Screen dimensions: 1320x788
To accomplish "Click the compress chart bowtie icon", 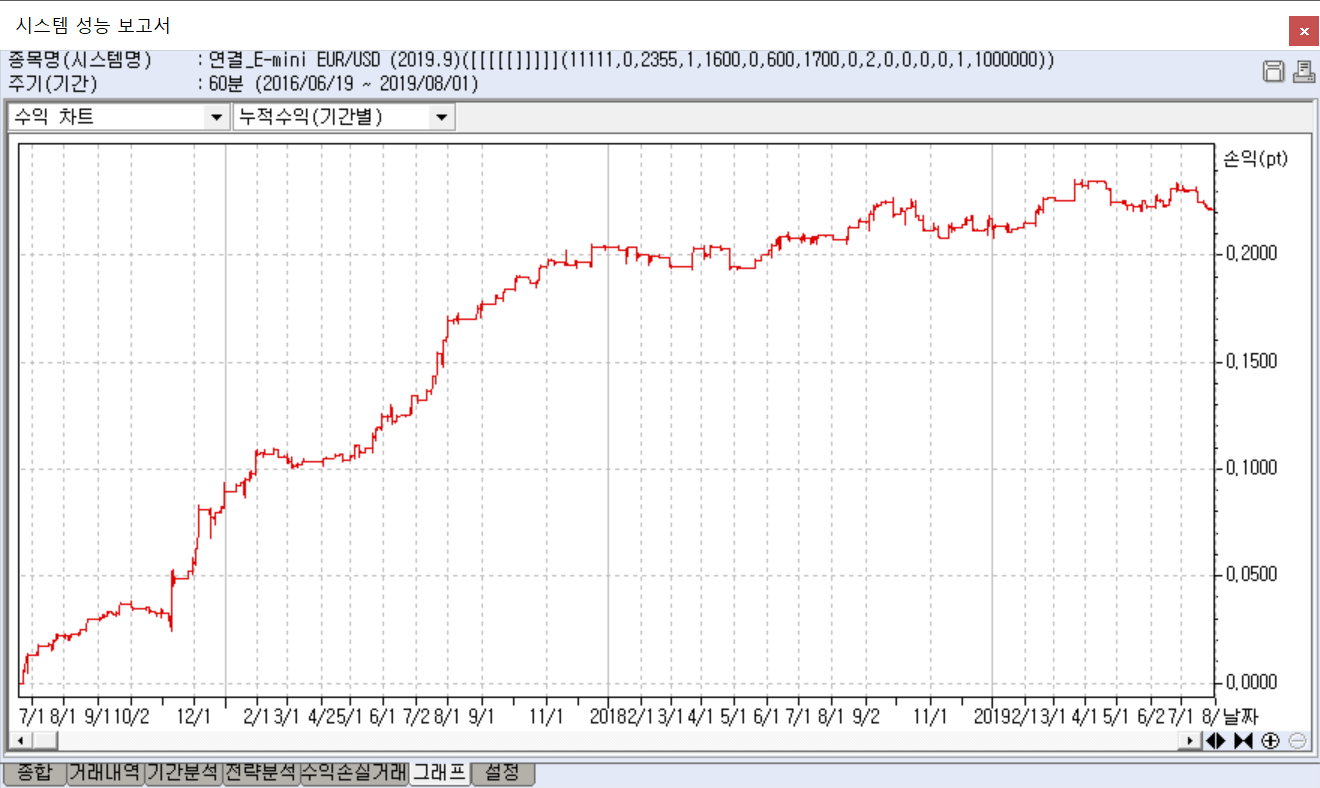I will point(1243,741).
